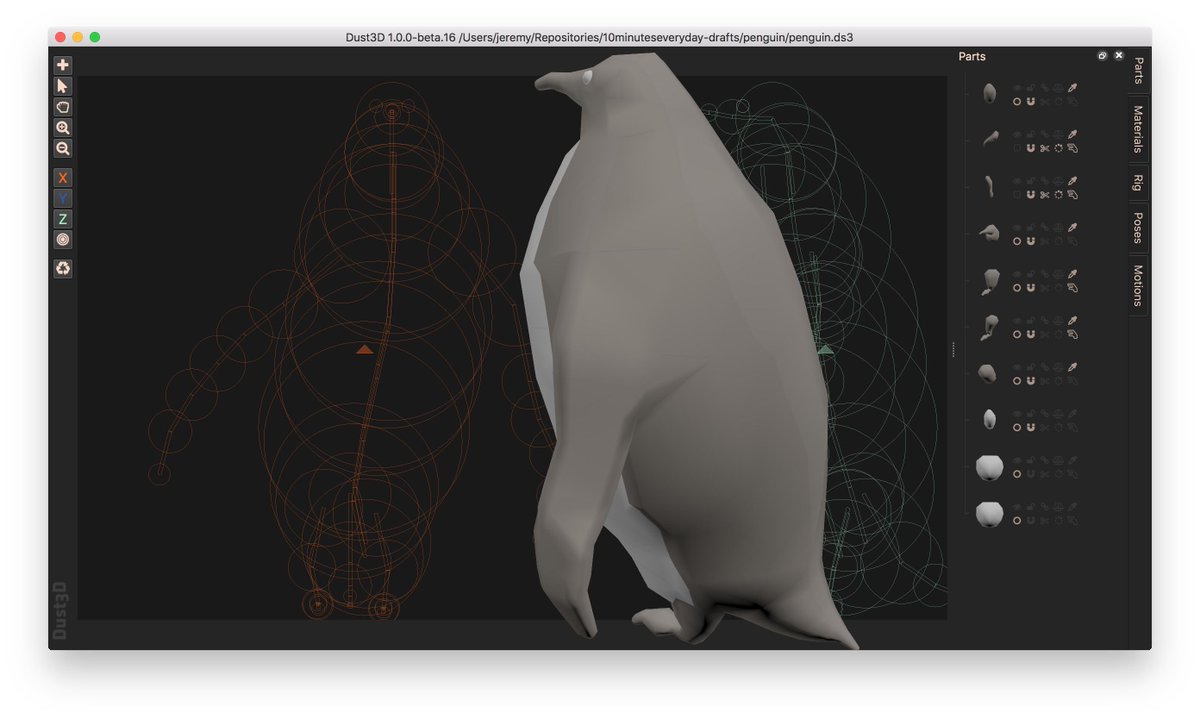Click eyedropper color on second (flipper) part
This screenshot has width=1200, height=719.
pyautogui.click(x=1072, y=134)
